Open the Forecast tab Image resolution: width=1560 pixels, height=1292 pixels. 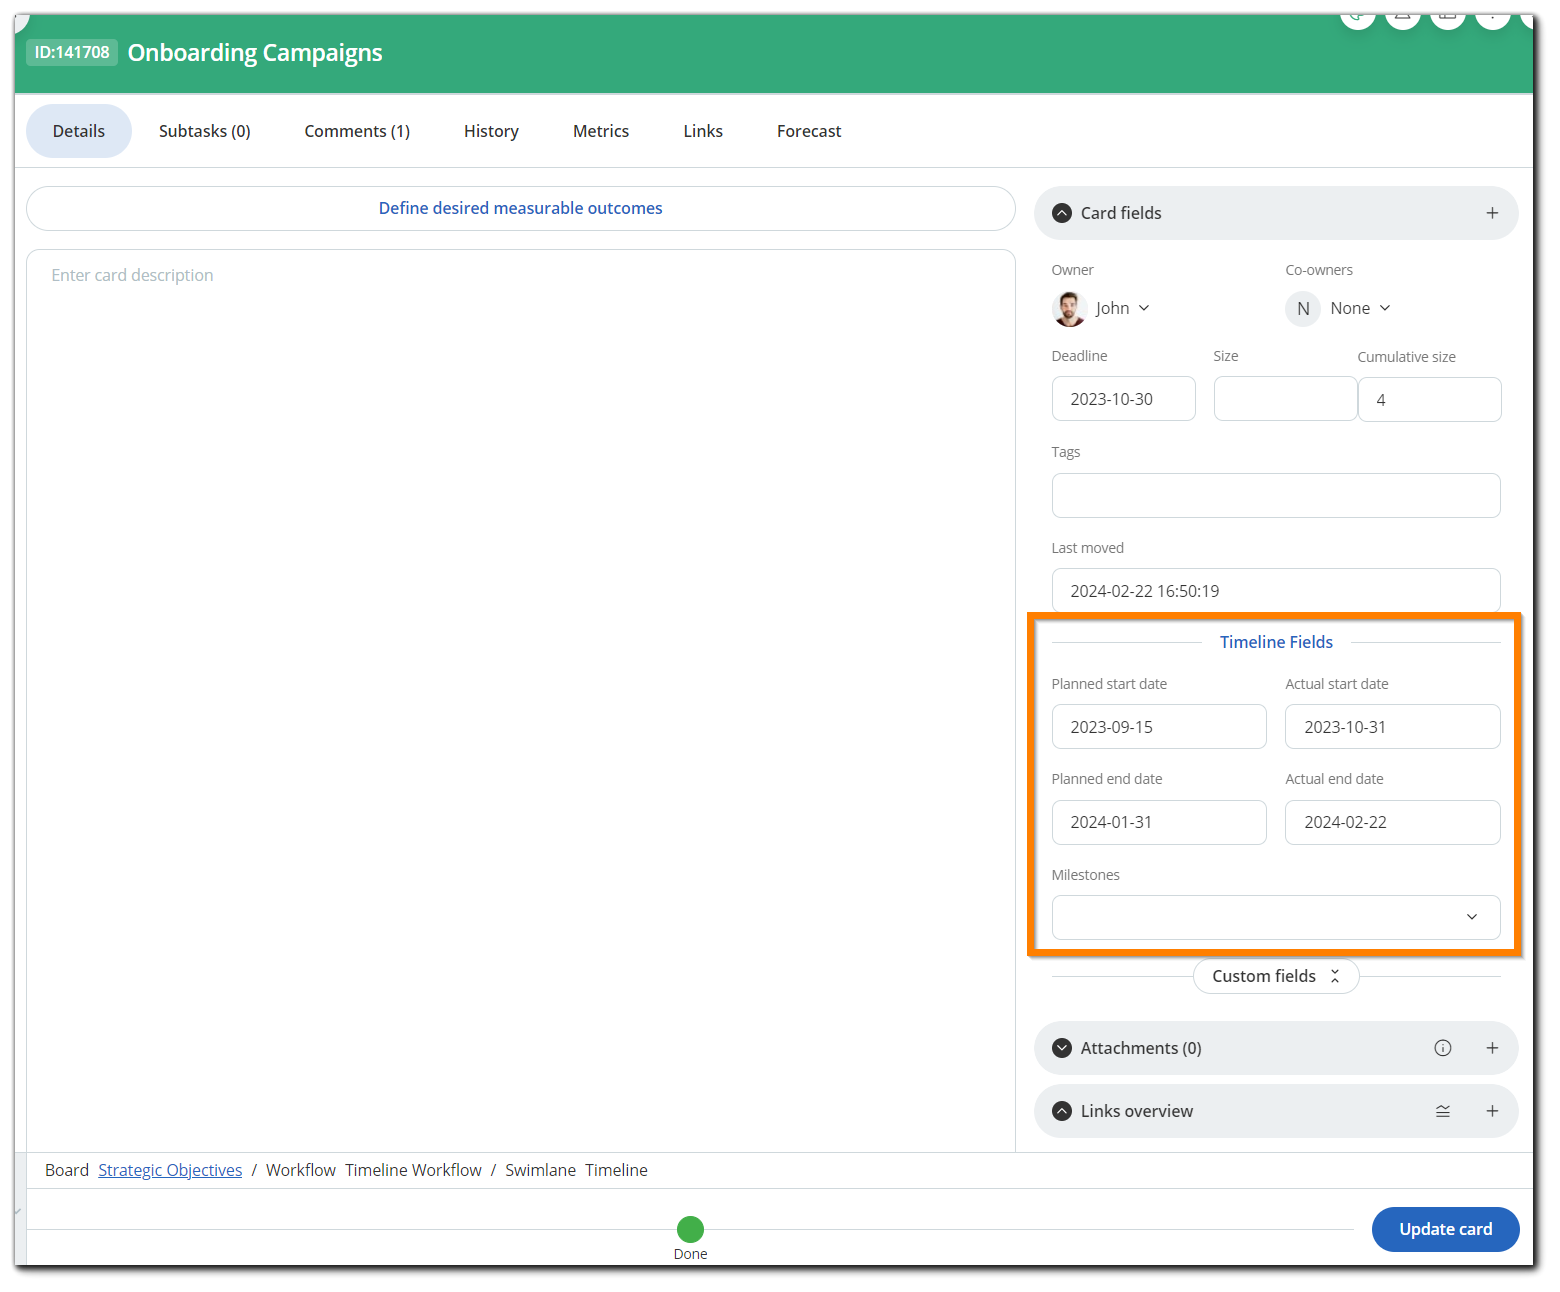(x=808, y=131)
